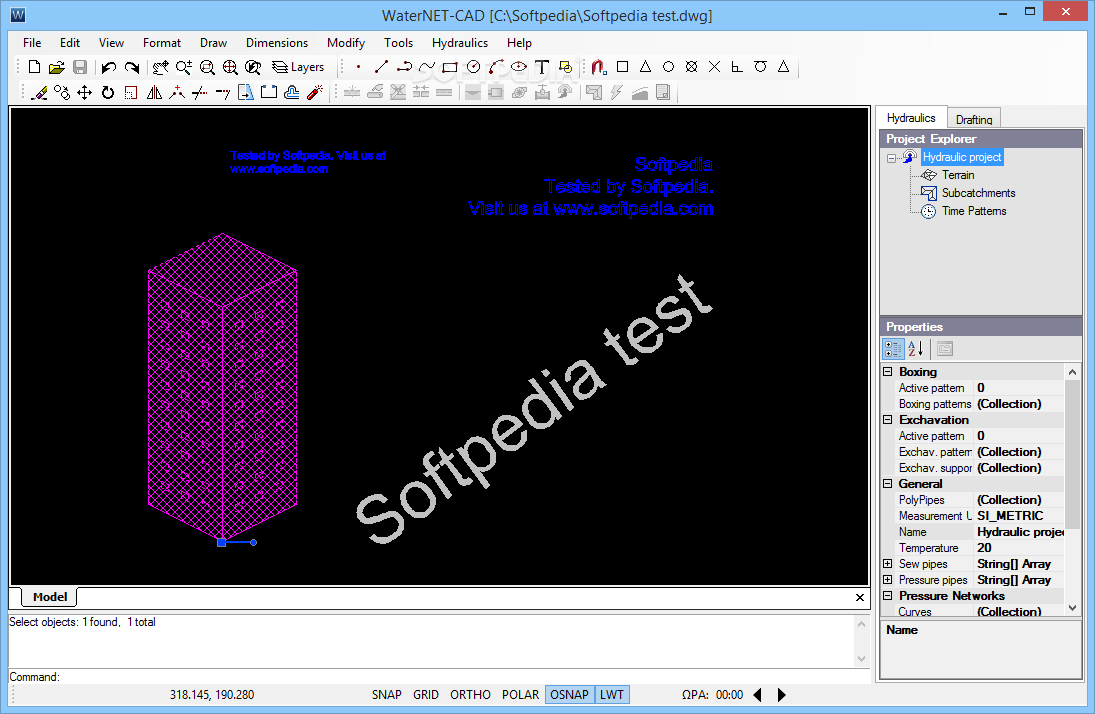Image resolution: width=1095 pixels, height=714 pixels.
Task: Select the Zoom in/out magnifier
Action: click(x=184, y=67)
